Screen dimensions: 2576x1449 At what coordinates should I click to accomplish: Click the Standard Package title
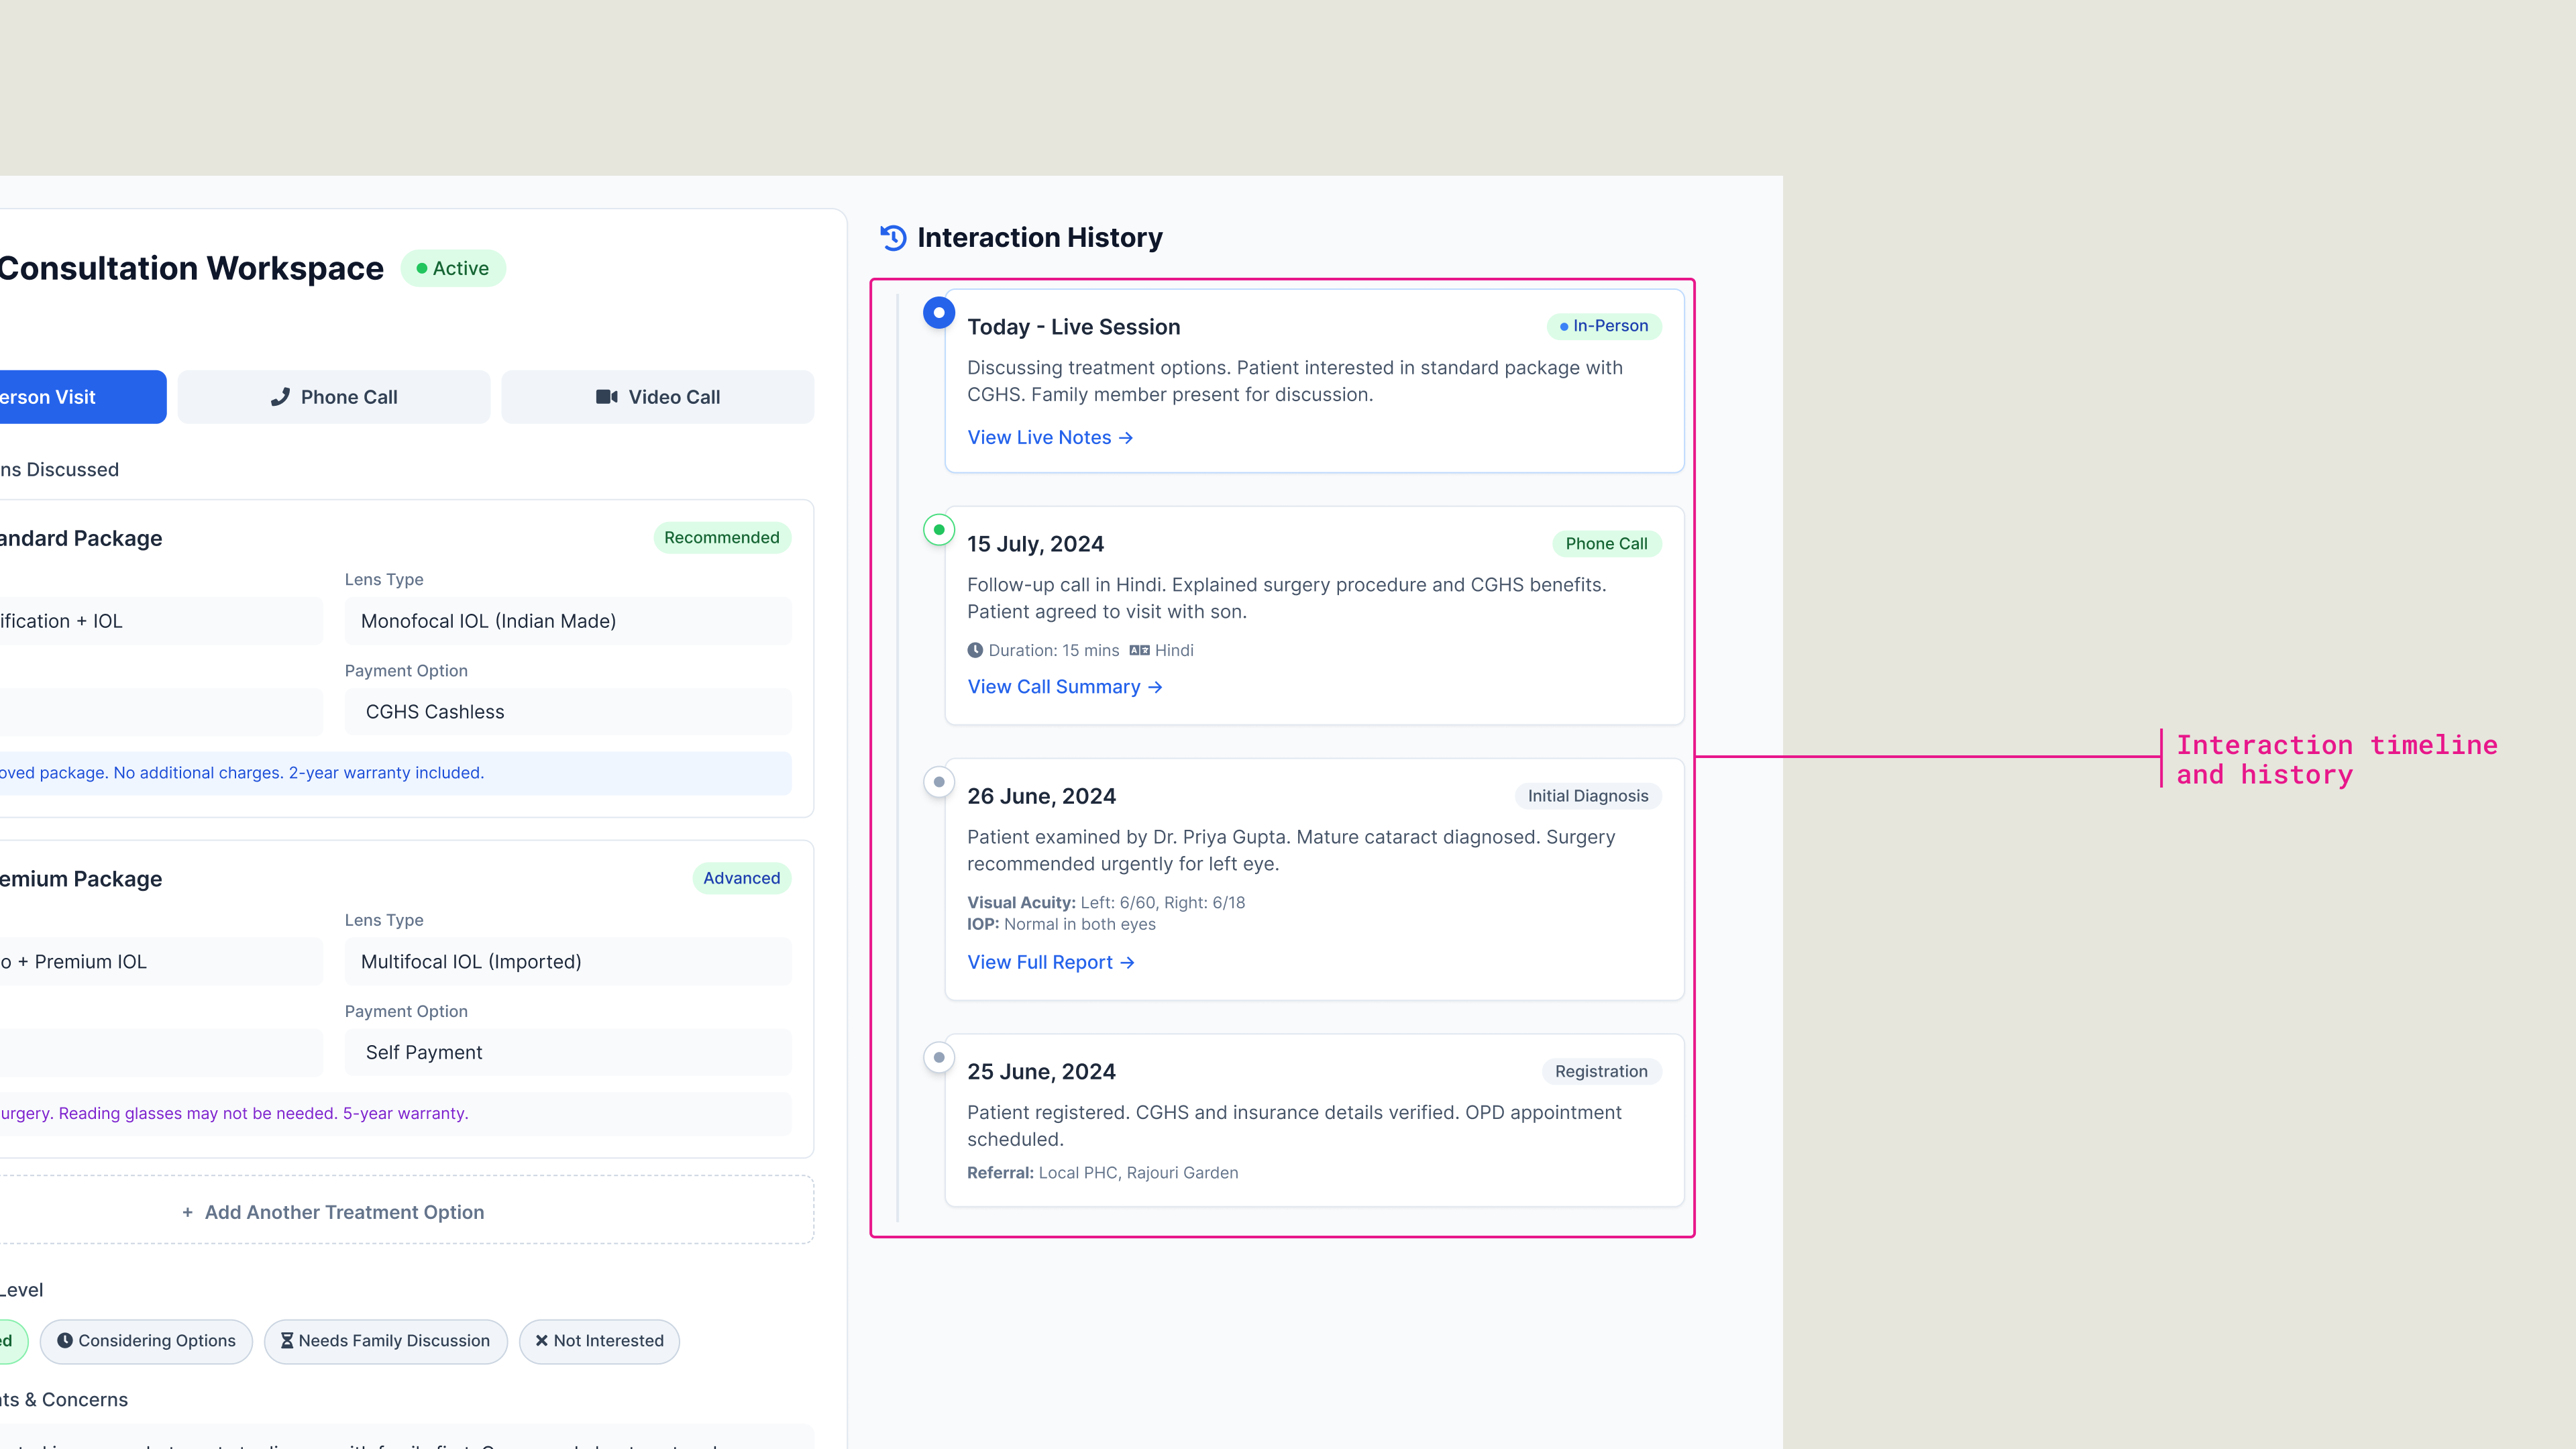[81, 538]
